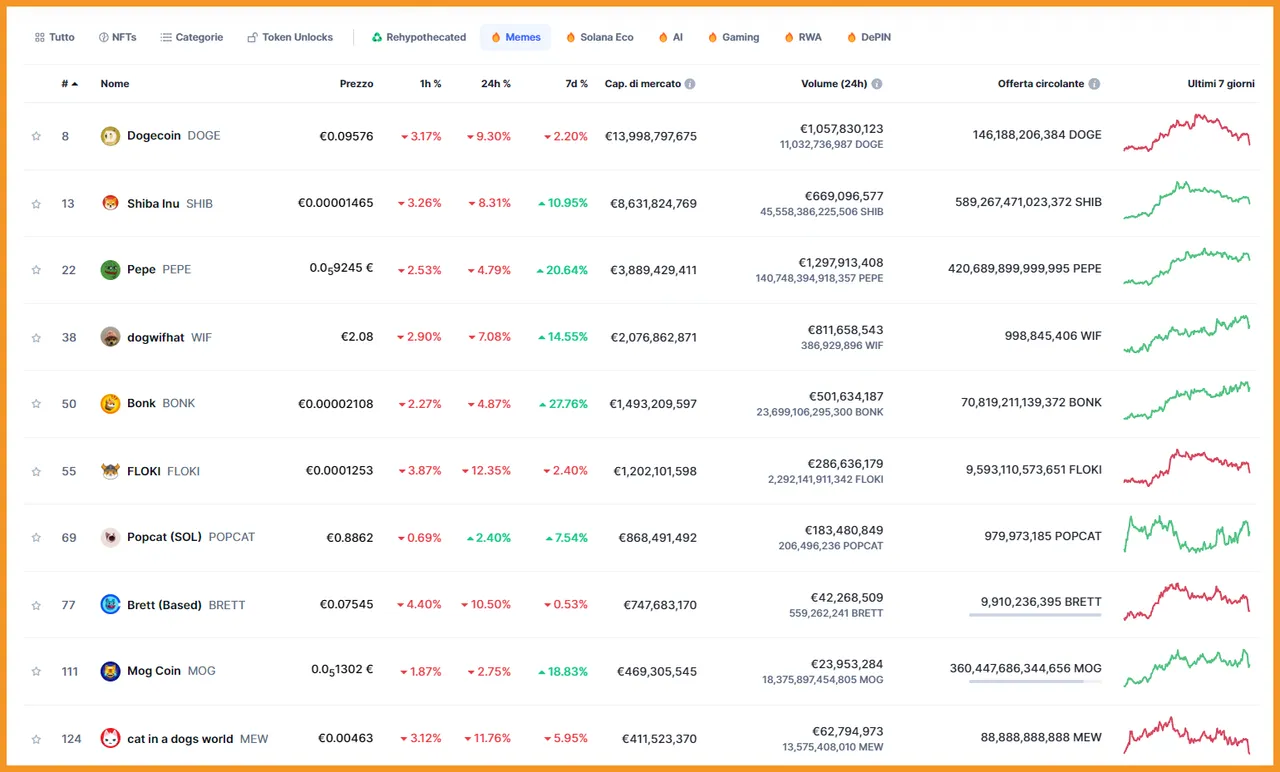1280x772 pixels.
Task: Sort by Offerta circolante header
Action: point(1041,84)
